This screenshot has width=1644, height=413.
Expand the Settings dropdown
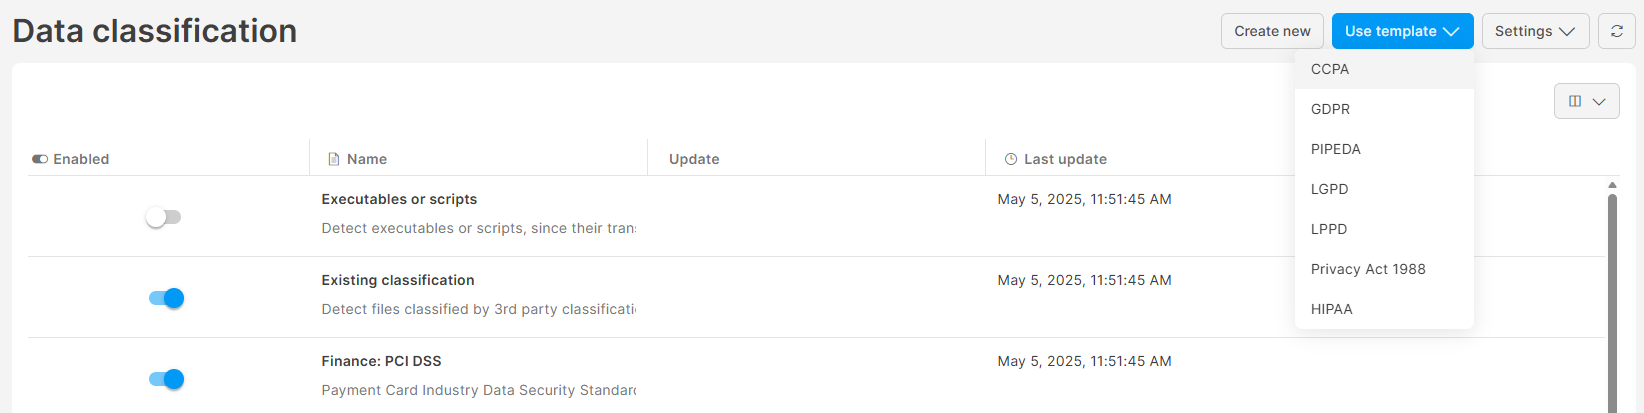[x=1534, y=31]
